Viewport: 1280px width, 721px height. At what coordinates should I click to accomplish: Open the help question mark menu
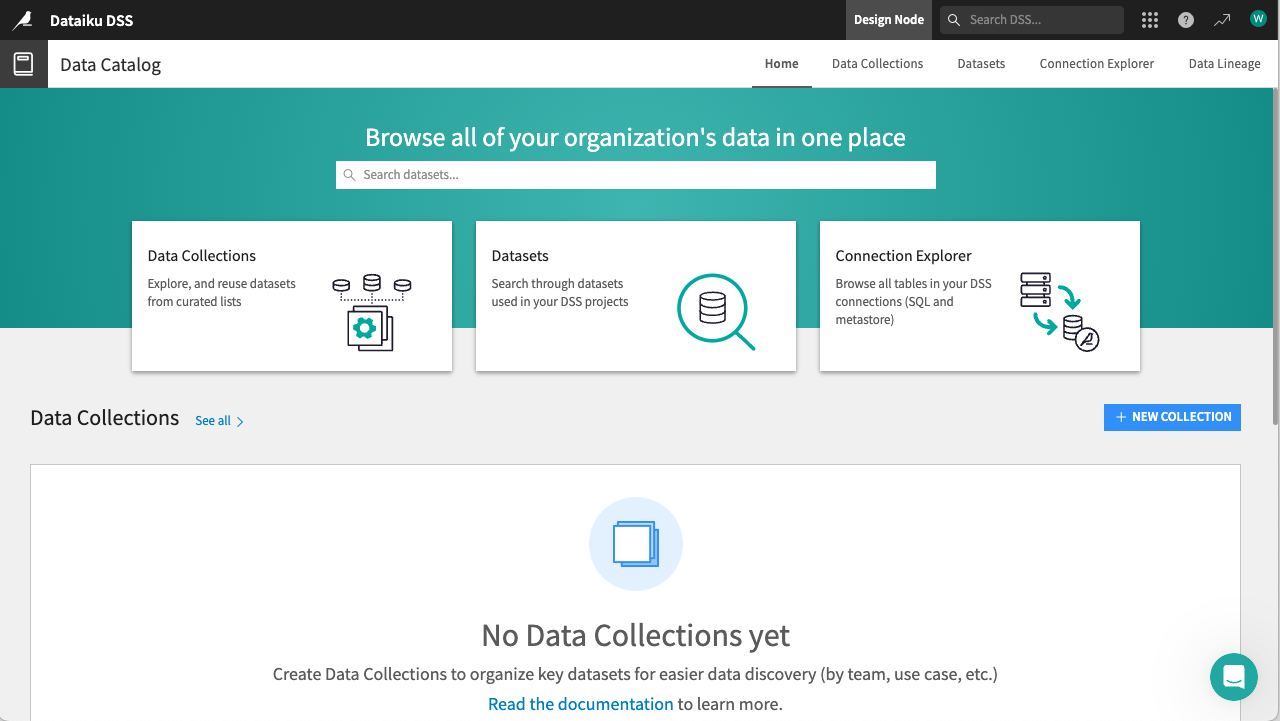tap(1186, 20)
